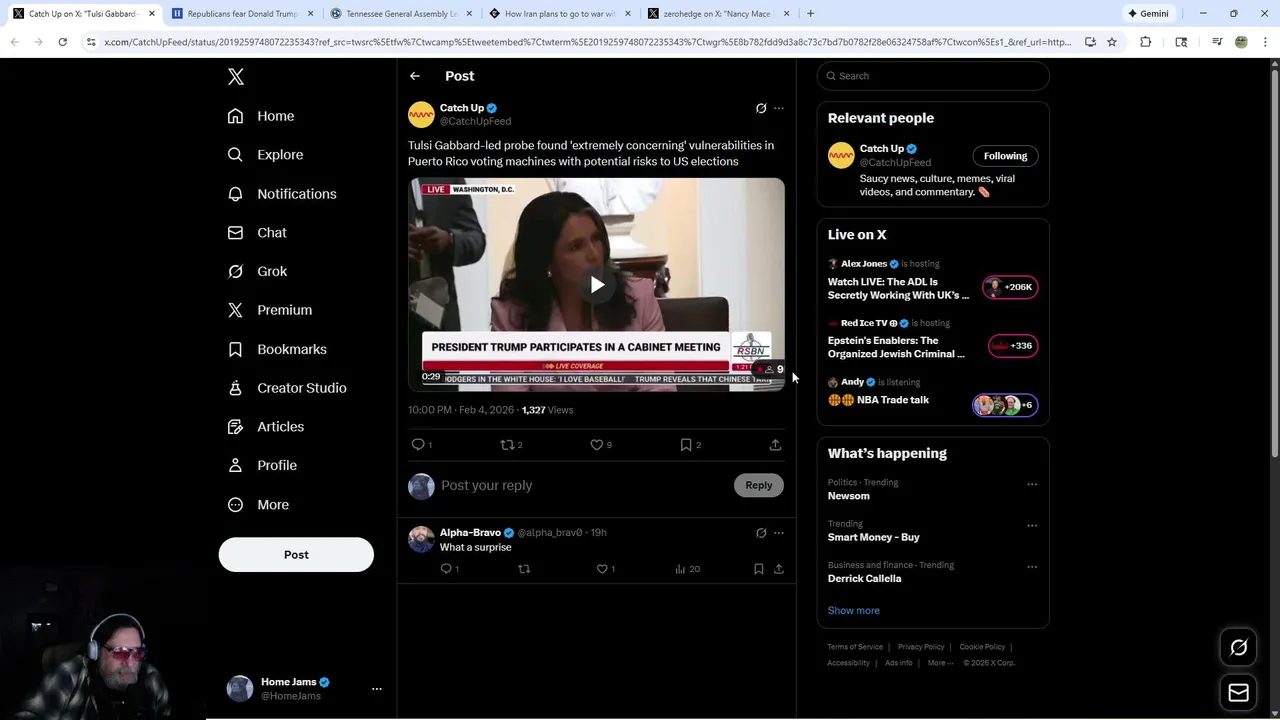Open floating Messages button

coord(1238,693)
